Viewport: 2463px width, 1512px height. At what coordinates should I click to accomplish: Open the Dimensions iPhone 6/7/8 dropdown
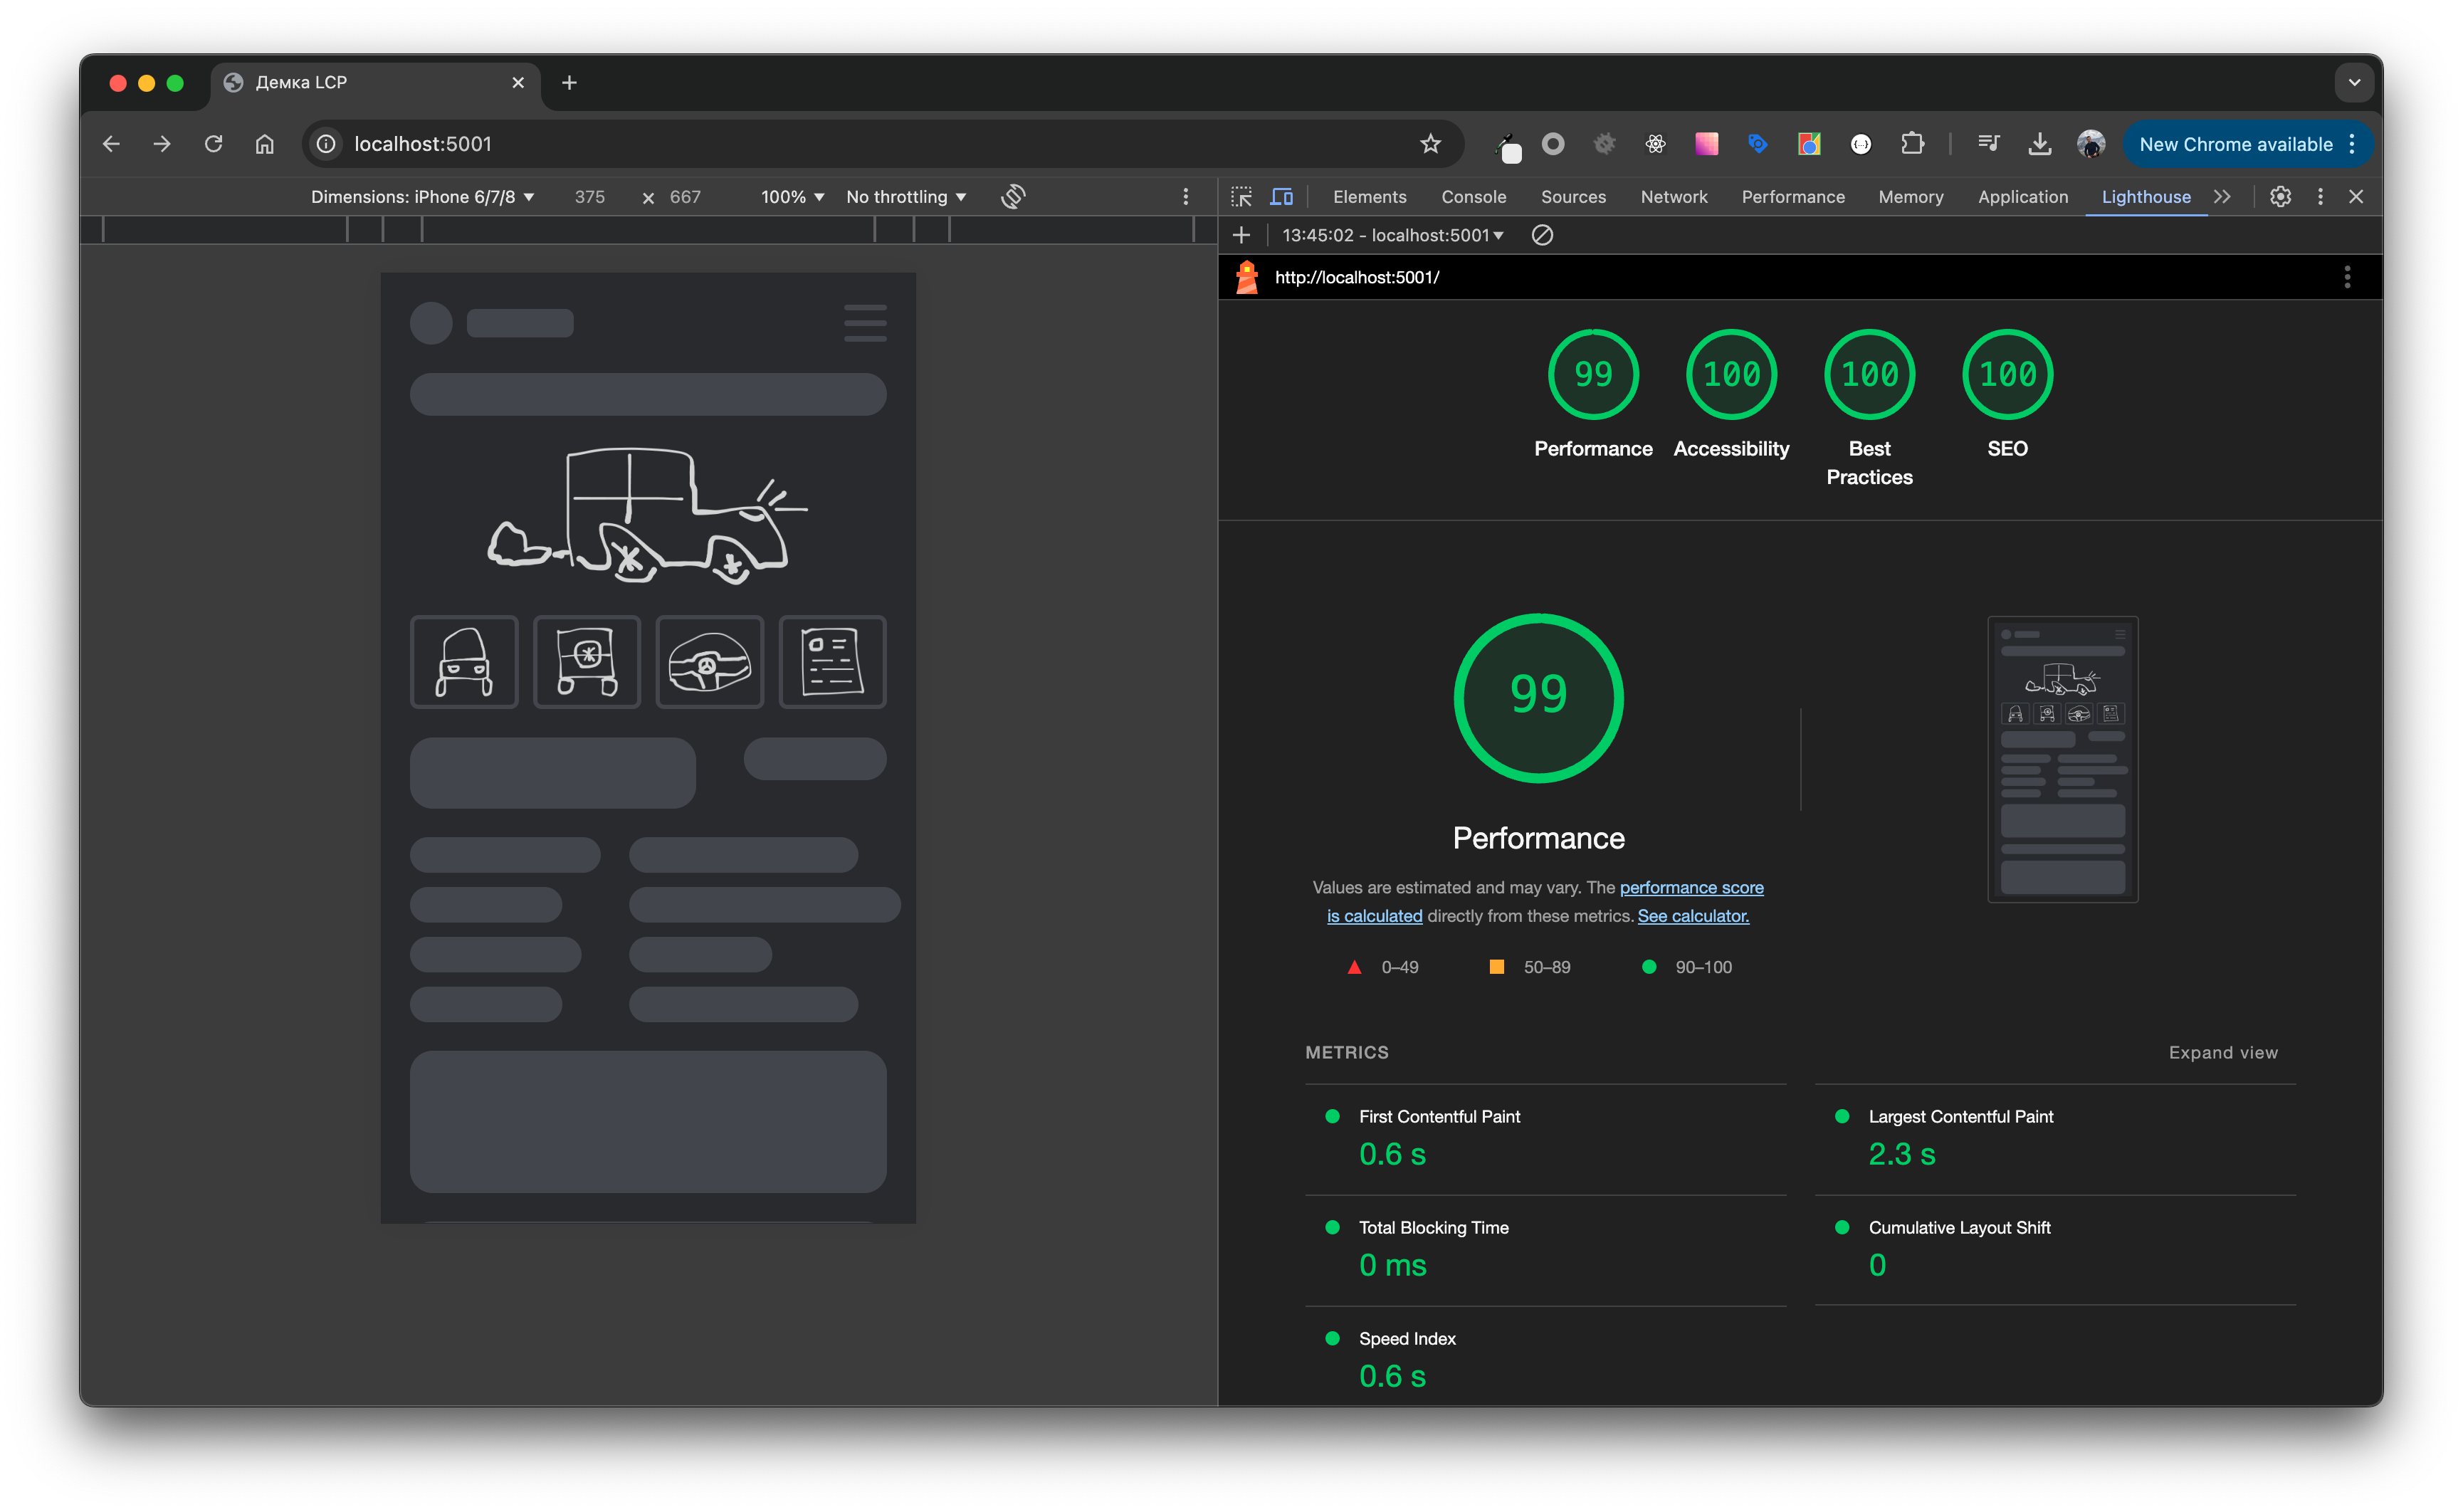(422, 197)
